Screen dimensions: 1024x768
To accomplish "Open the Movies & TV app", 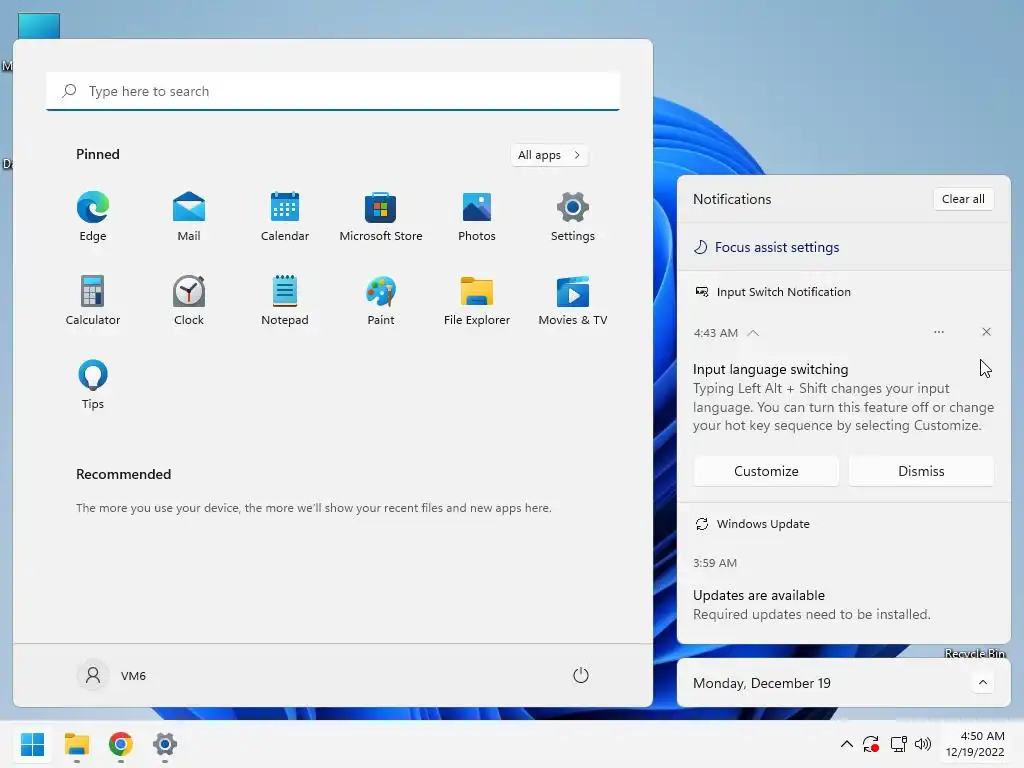I will click(x=573, y=300).
